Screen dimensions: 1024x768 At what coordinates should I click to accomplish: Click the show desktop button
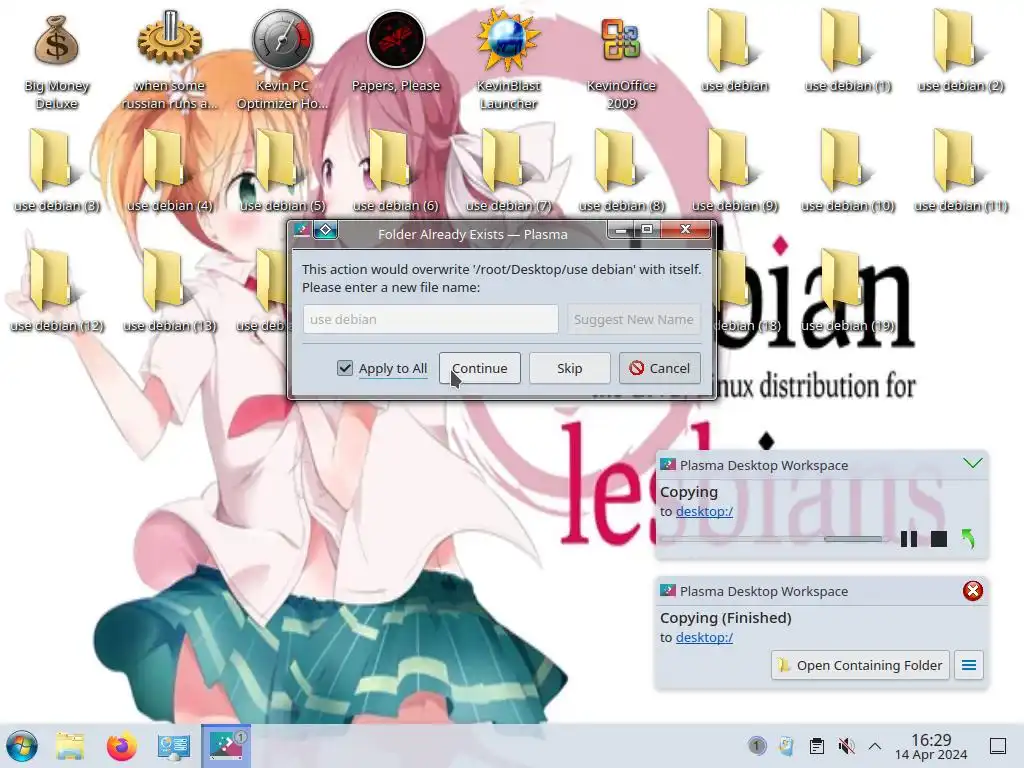point(997,746)
